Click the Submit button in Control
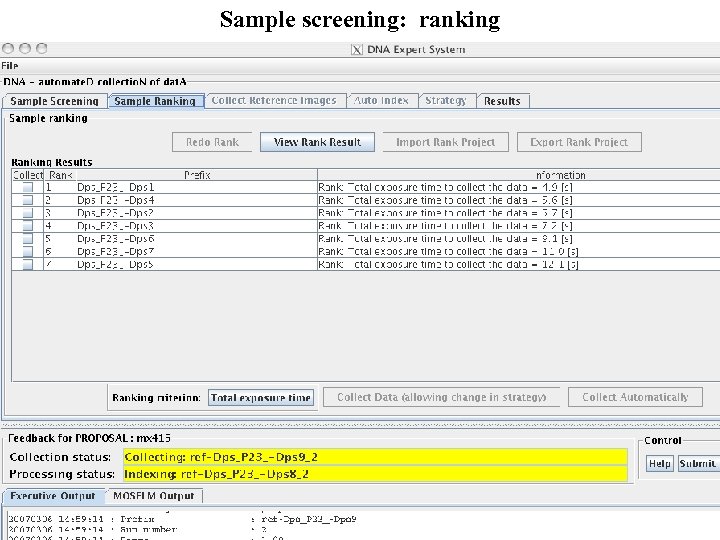720x540 pixels. (698, 464)
